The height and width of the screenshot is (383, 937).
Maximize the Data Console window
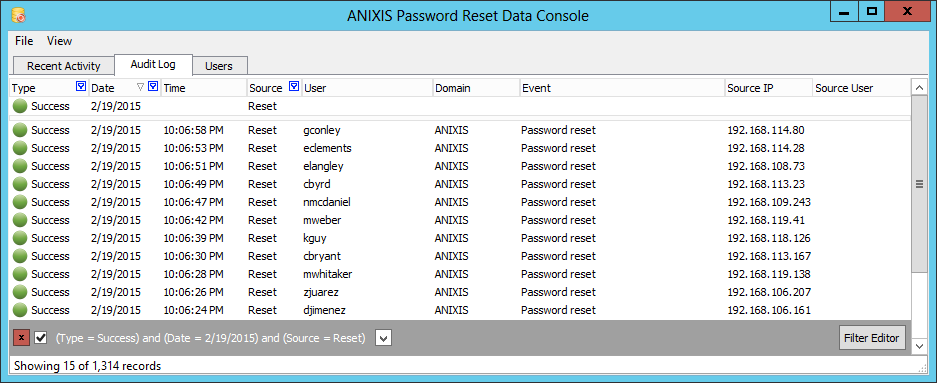coord(871,12)
